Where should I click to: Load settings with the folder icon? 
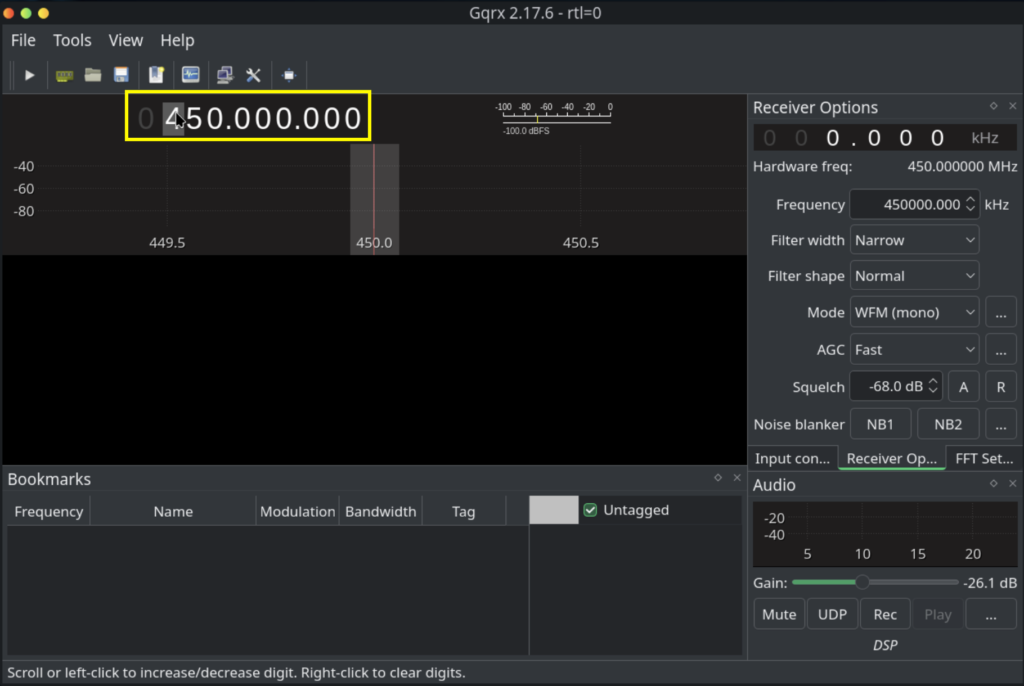pos(93,75)
